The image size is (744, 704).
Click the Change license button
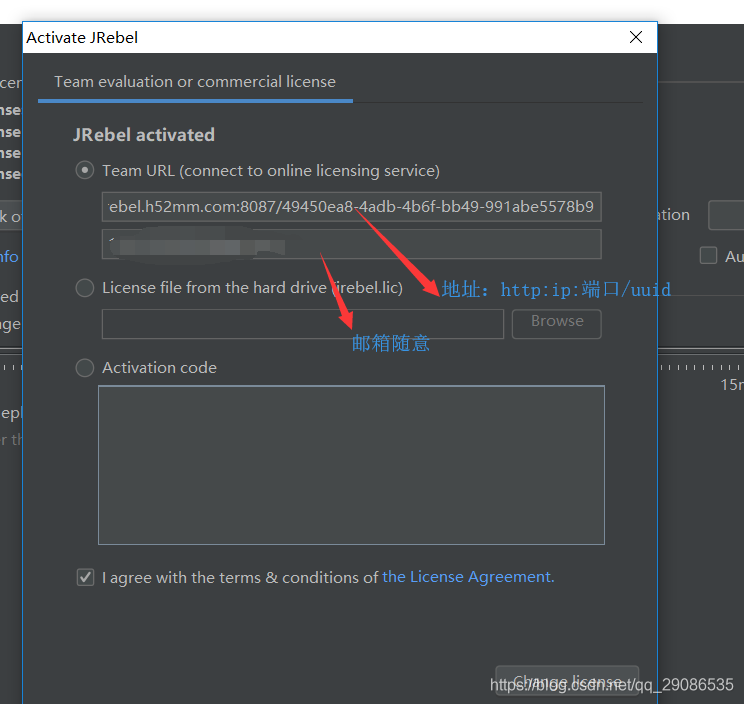[567, 681]
